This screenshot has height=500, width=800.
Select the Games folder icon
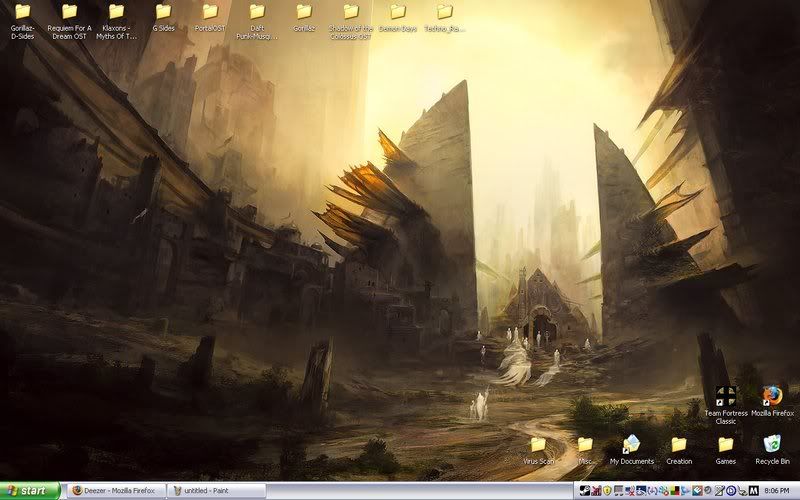[x=726, y=445]
